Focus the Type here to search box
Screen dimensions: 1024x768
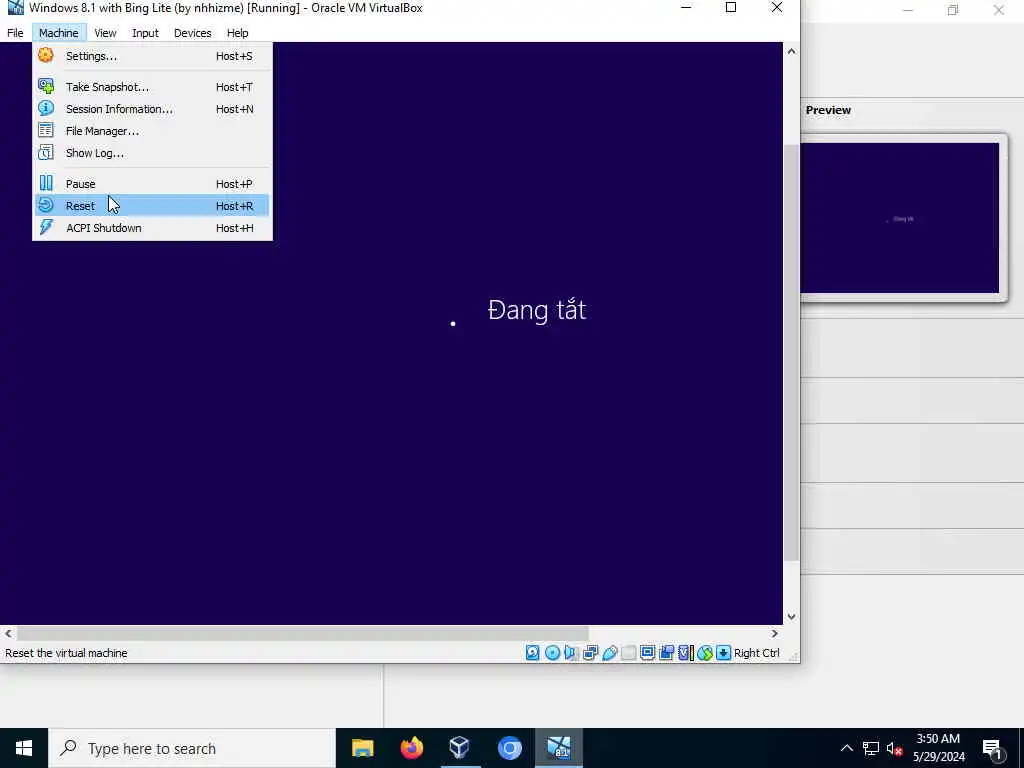coord(192,748)
